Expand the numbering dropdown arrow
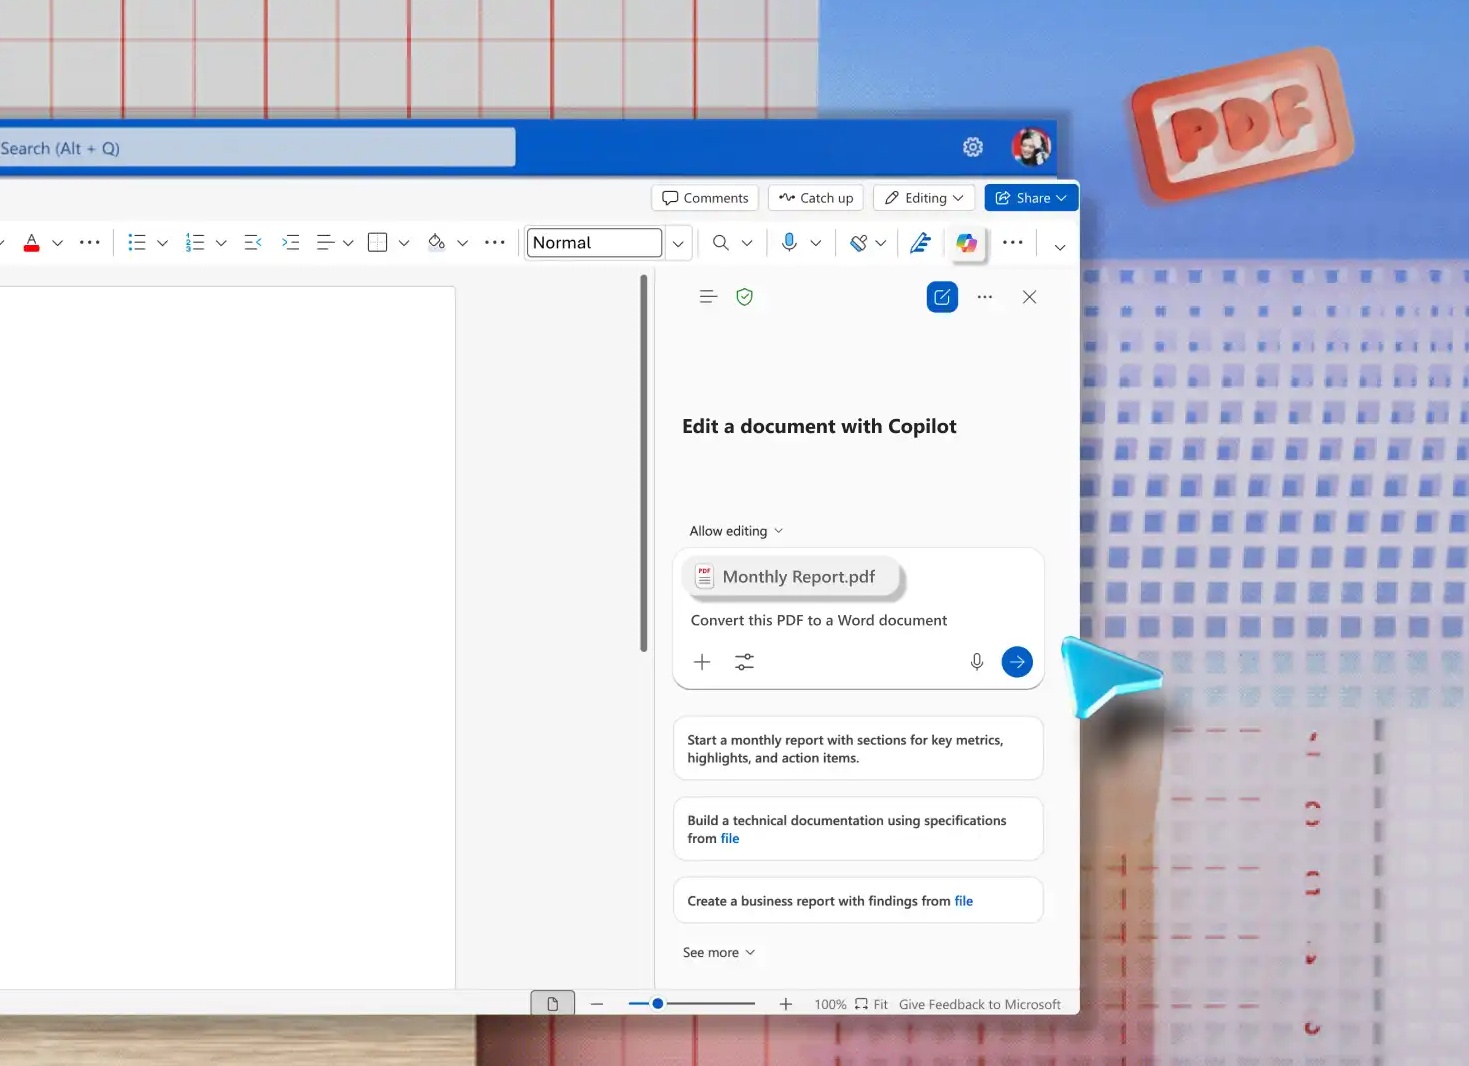 tap(221, 243)
